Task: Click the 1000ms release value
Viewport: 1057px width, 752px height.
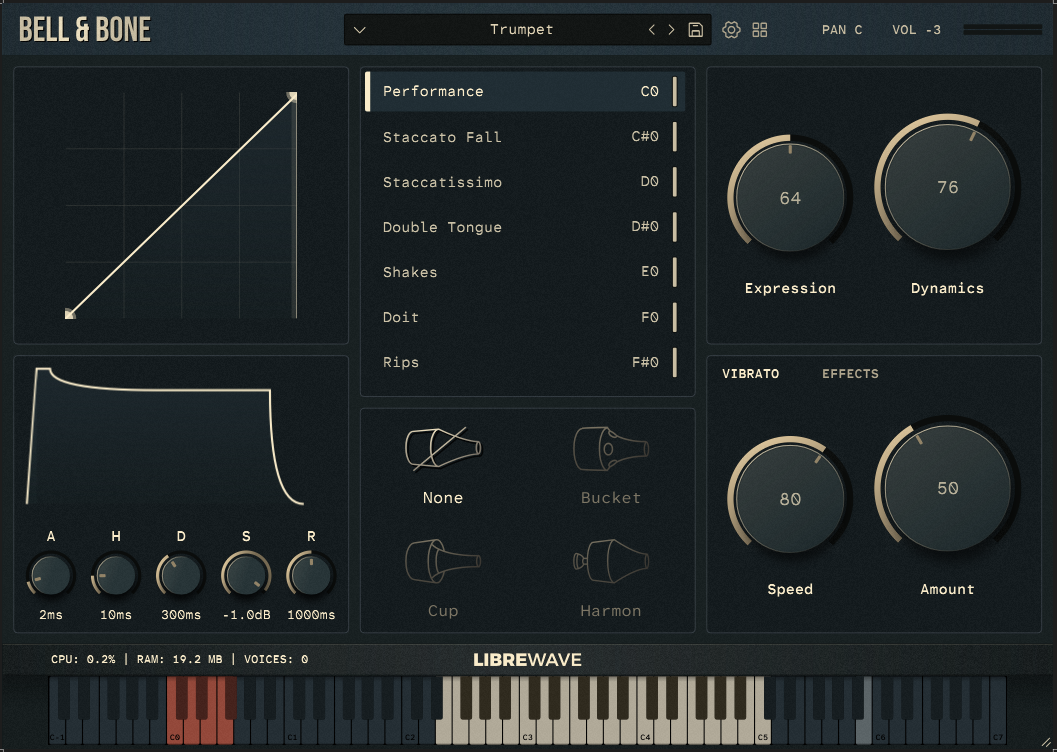Action: (x=311, y=615)
